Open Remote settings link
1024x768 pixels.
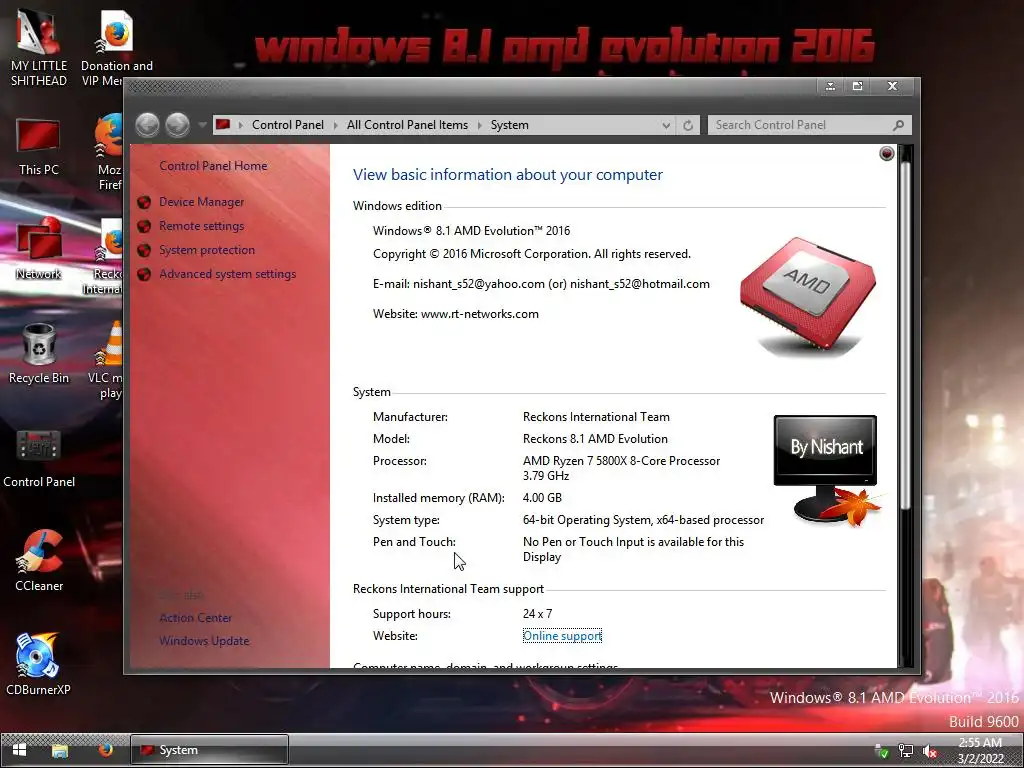[201, 226]
